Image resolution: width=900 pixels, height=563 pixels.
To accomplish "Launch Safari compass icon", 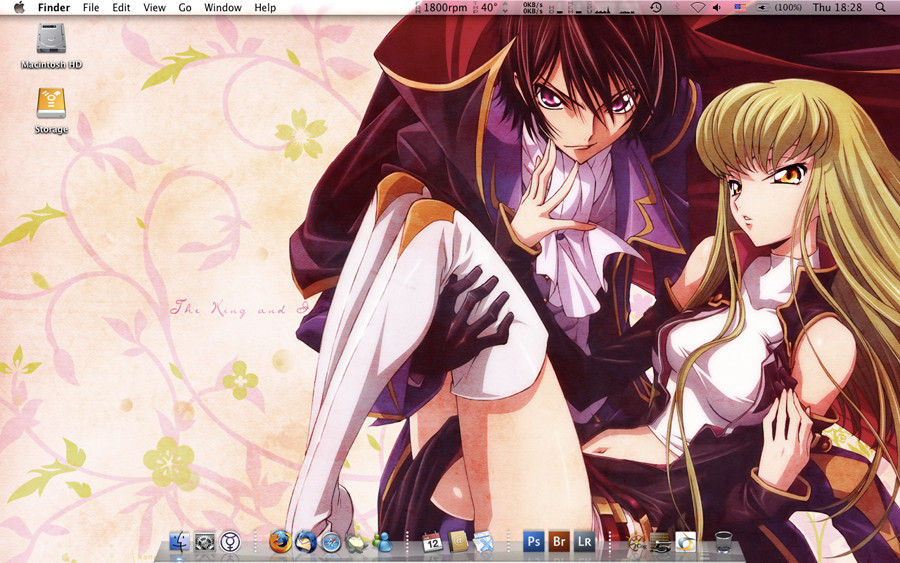I will click(331, 542).
